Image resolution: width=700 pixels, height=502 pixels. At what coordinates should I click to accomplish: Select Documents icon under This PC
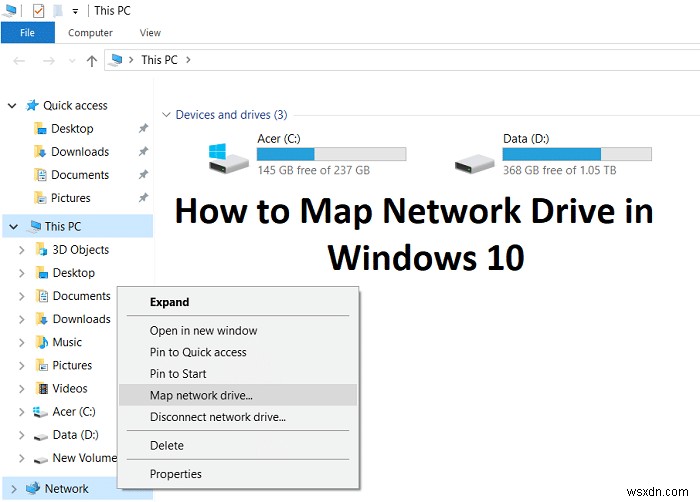click(41, 296)
